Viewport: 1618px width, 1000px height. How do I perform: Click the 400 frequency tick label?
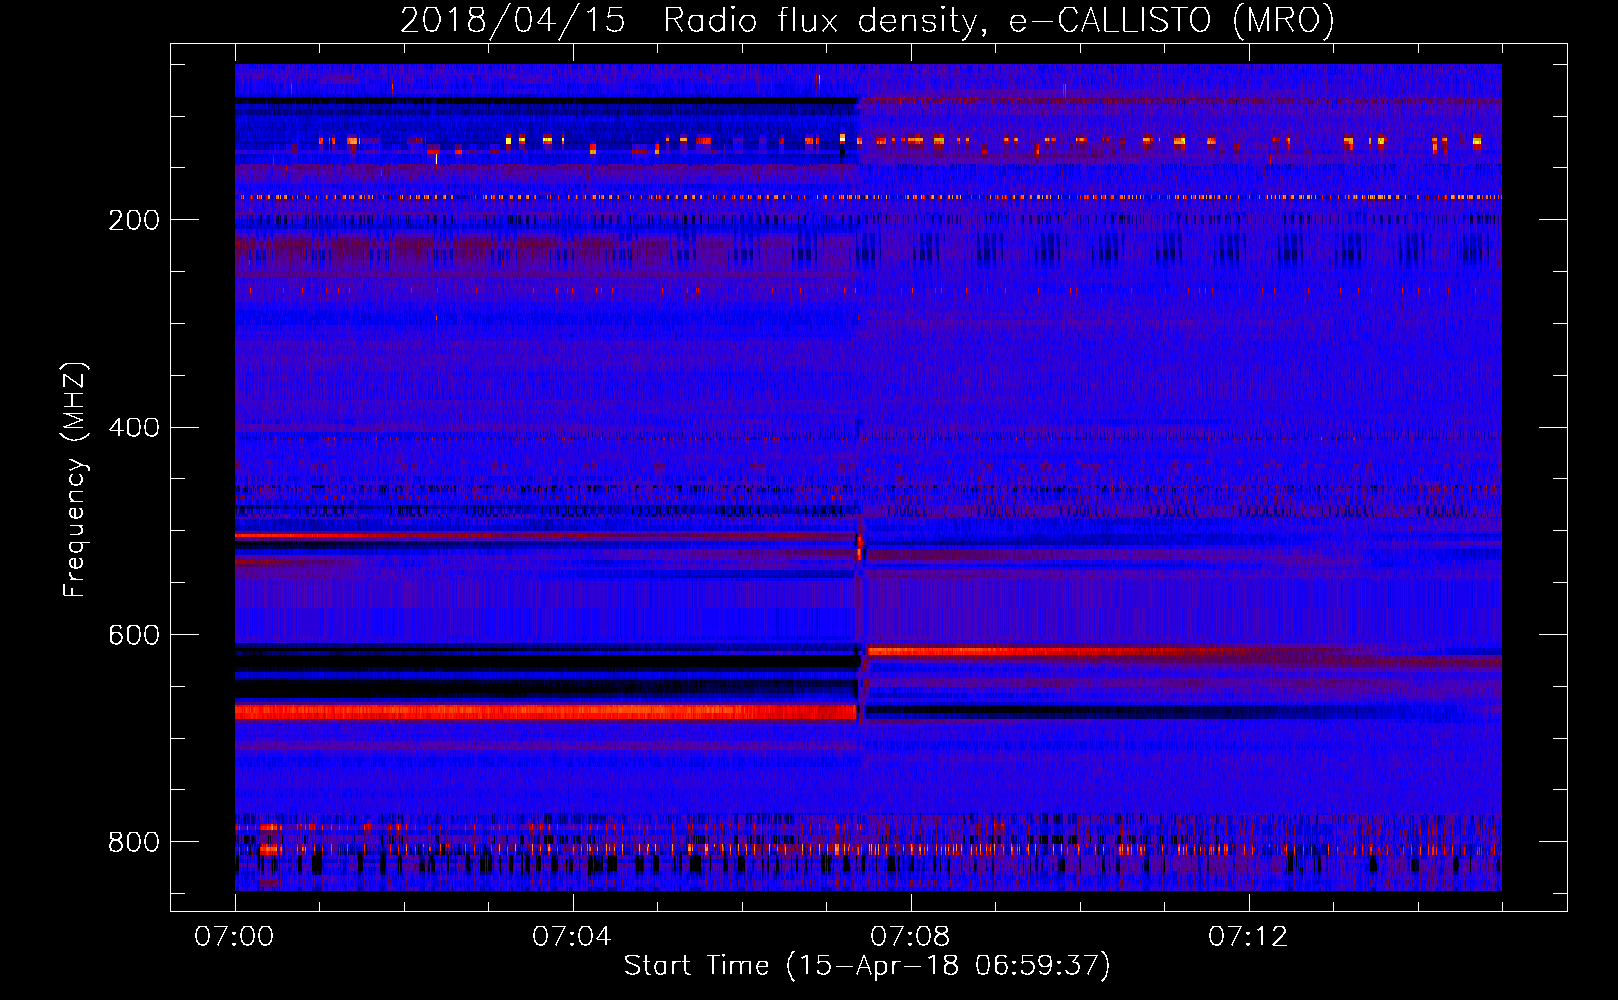[134, 428]
